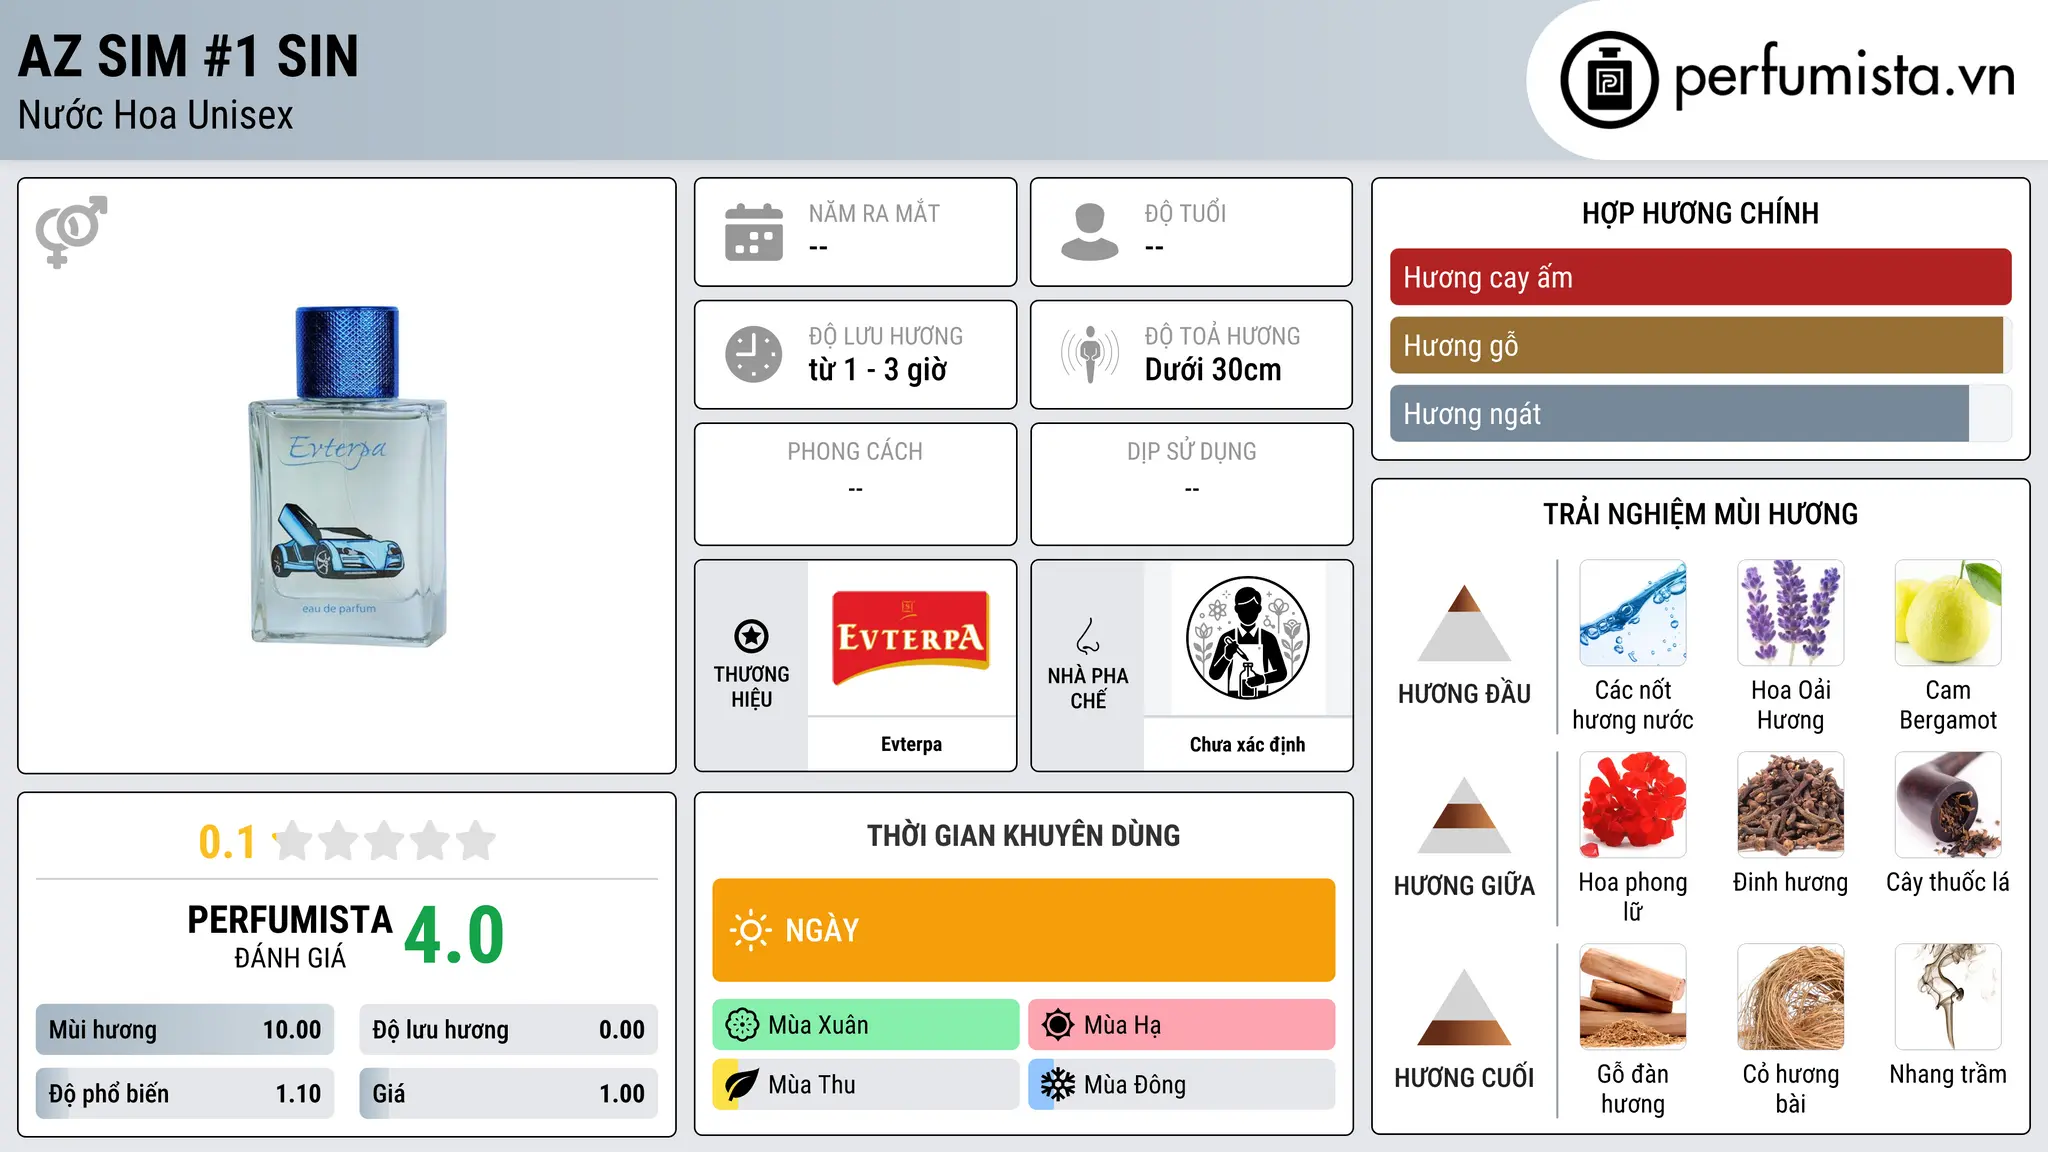
Task: Click the green Mùa Xuân season bar
Action: click(865, 1025)
